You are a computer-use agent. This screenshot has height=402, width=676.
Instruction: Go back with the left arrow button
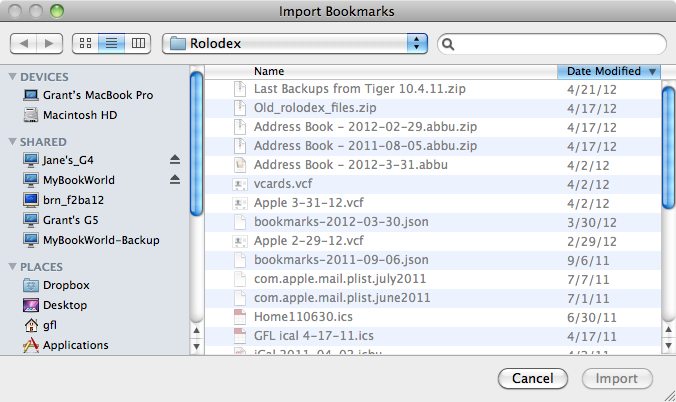tap(24, 44)
